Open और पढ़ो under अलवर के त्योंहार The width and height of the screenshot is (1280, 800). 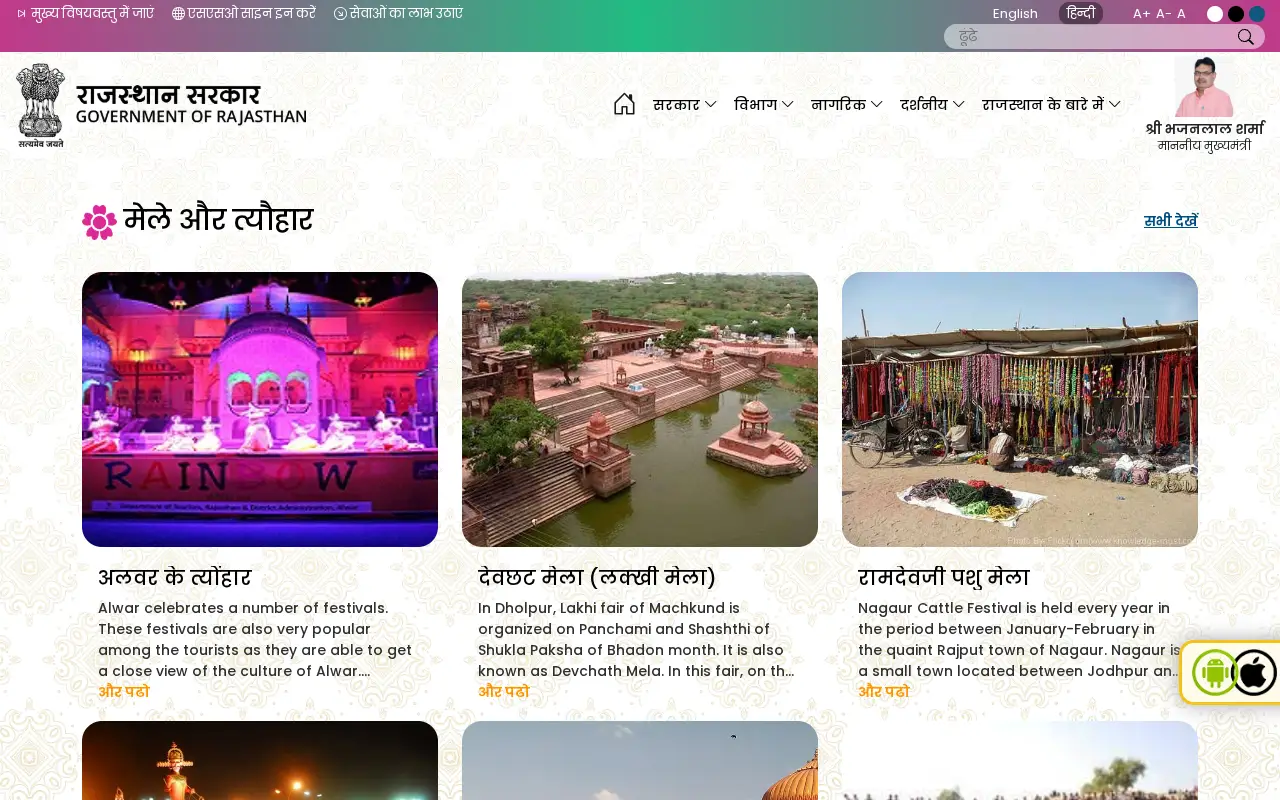(123, 692)
